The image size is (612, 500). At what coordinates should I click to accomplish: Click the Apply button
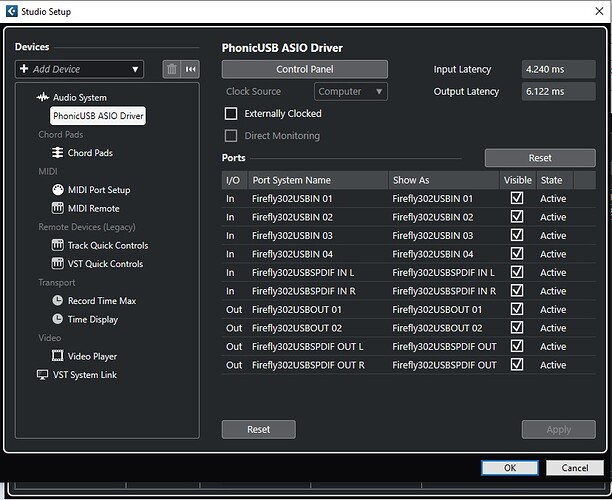pyautogui.click(x=559, y=429)
